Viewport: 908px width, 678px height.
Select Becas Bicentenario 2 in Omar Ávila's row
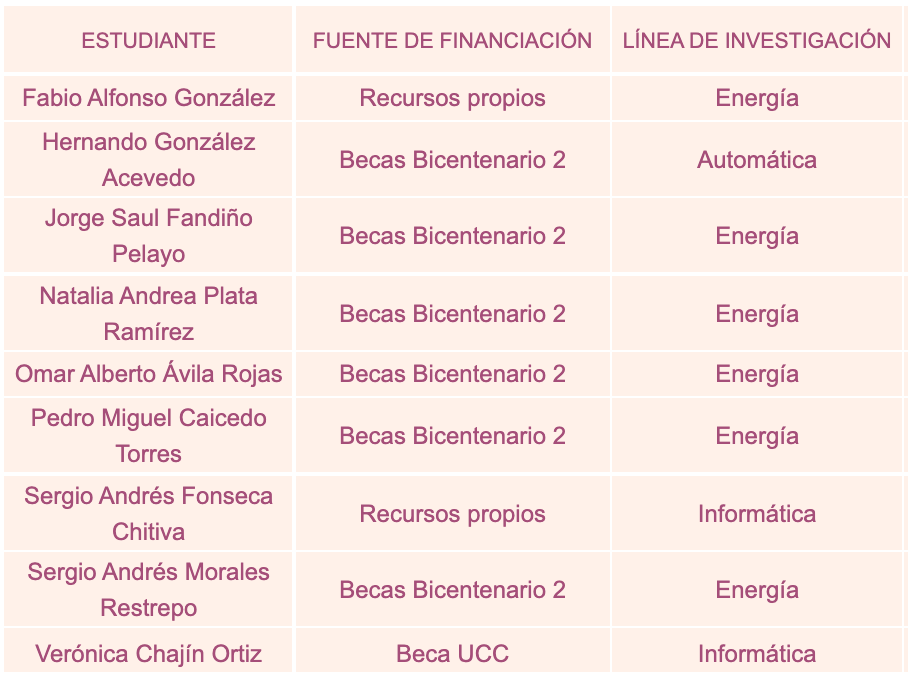pos(452,374)
